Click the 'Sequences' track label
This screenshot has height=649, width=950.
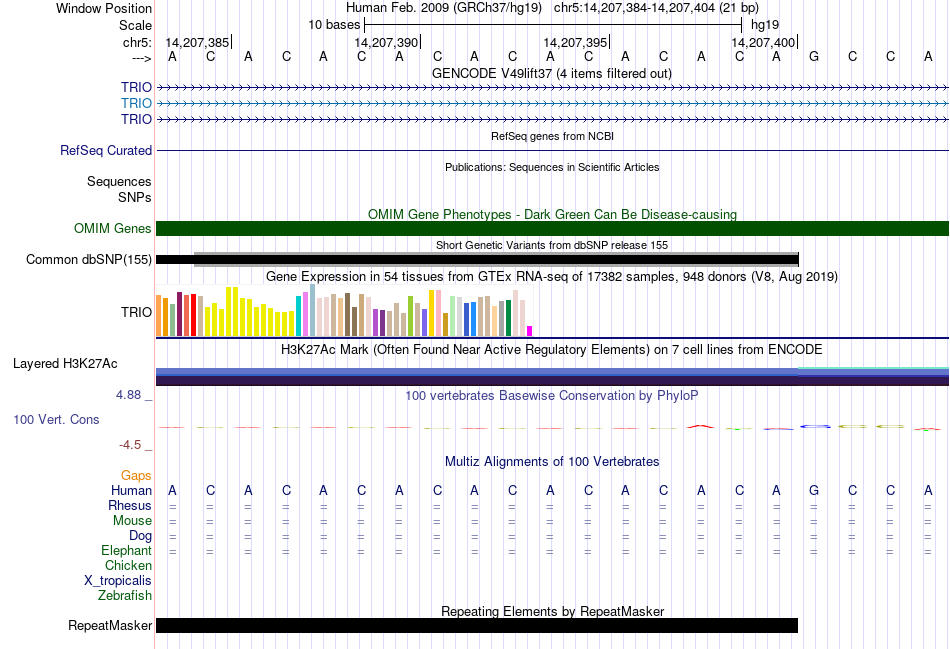coord(119,181)
